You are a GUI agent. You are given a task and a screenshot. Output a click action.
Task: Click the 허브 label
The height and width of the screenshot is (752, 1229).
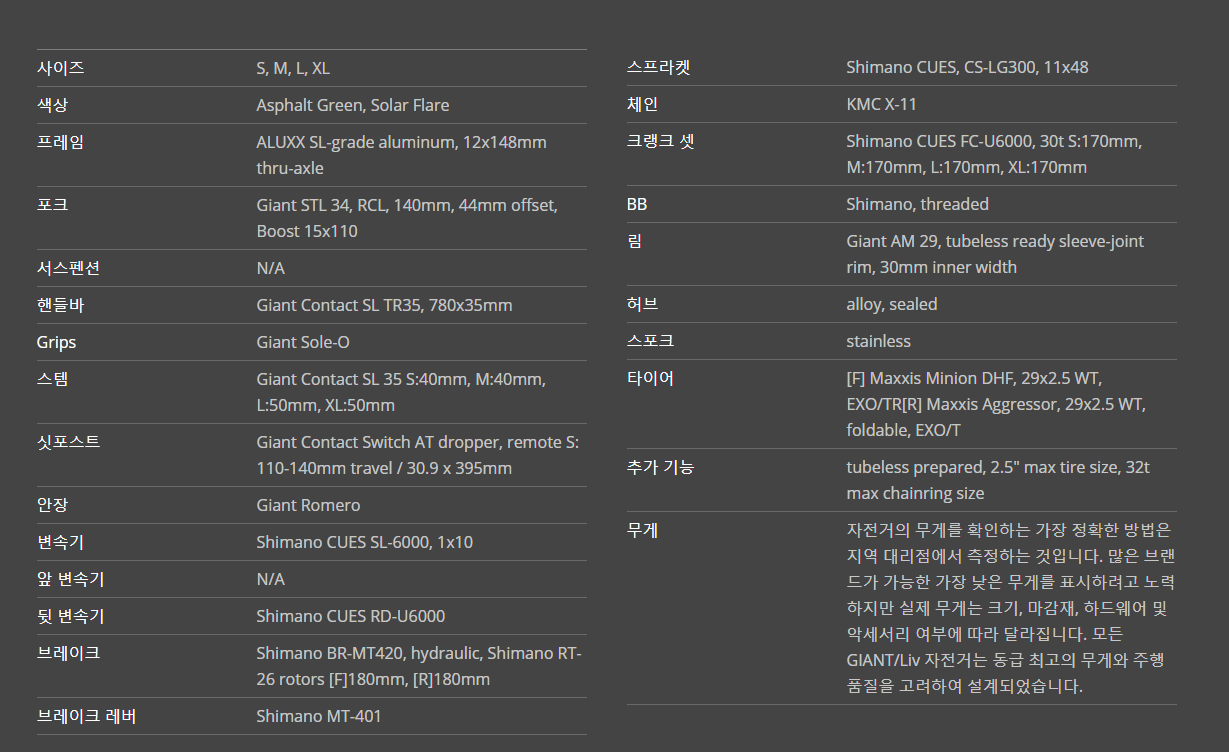(x=642, y=304)
